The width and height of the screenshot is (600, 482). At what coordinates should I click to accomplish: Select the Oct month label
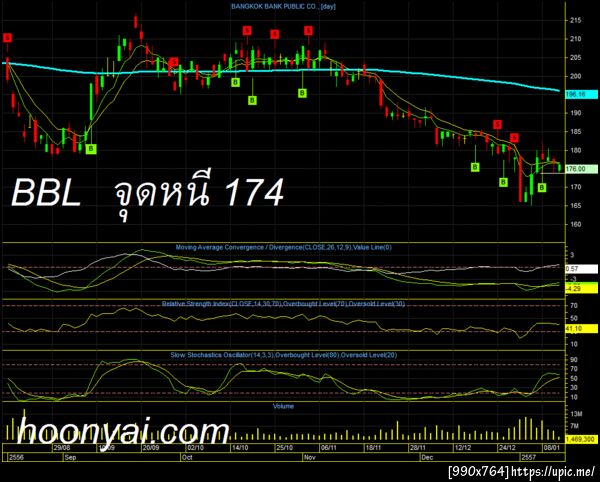coord(187,457)
